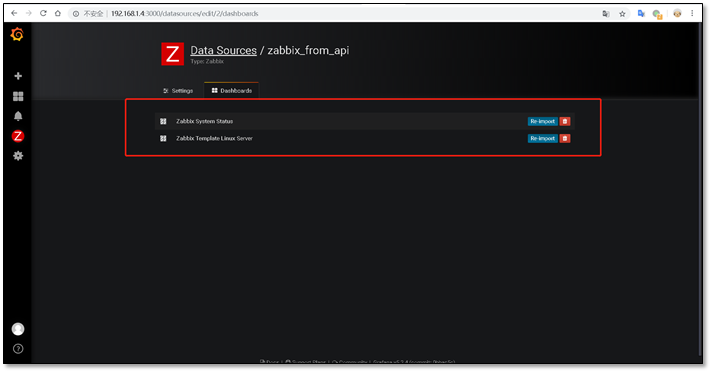Open the Help question mark icon
The height and width of the screenshot is (373, 712).
(x=18, y=349)
